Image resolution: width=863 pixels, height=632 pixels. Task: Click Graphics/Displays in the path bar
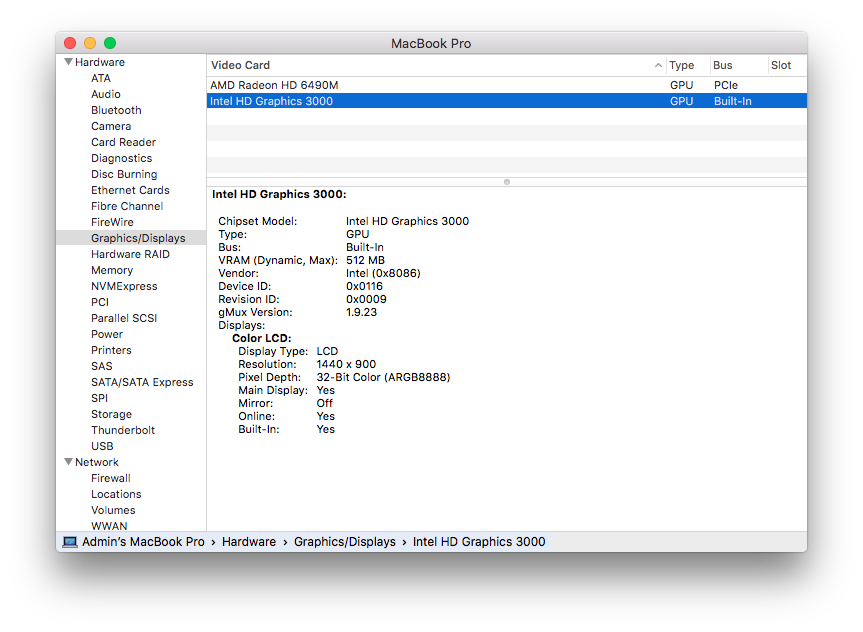click(345, 542)
